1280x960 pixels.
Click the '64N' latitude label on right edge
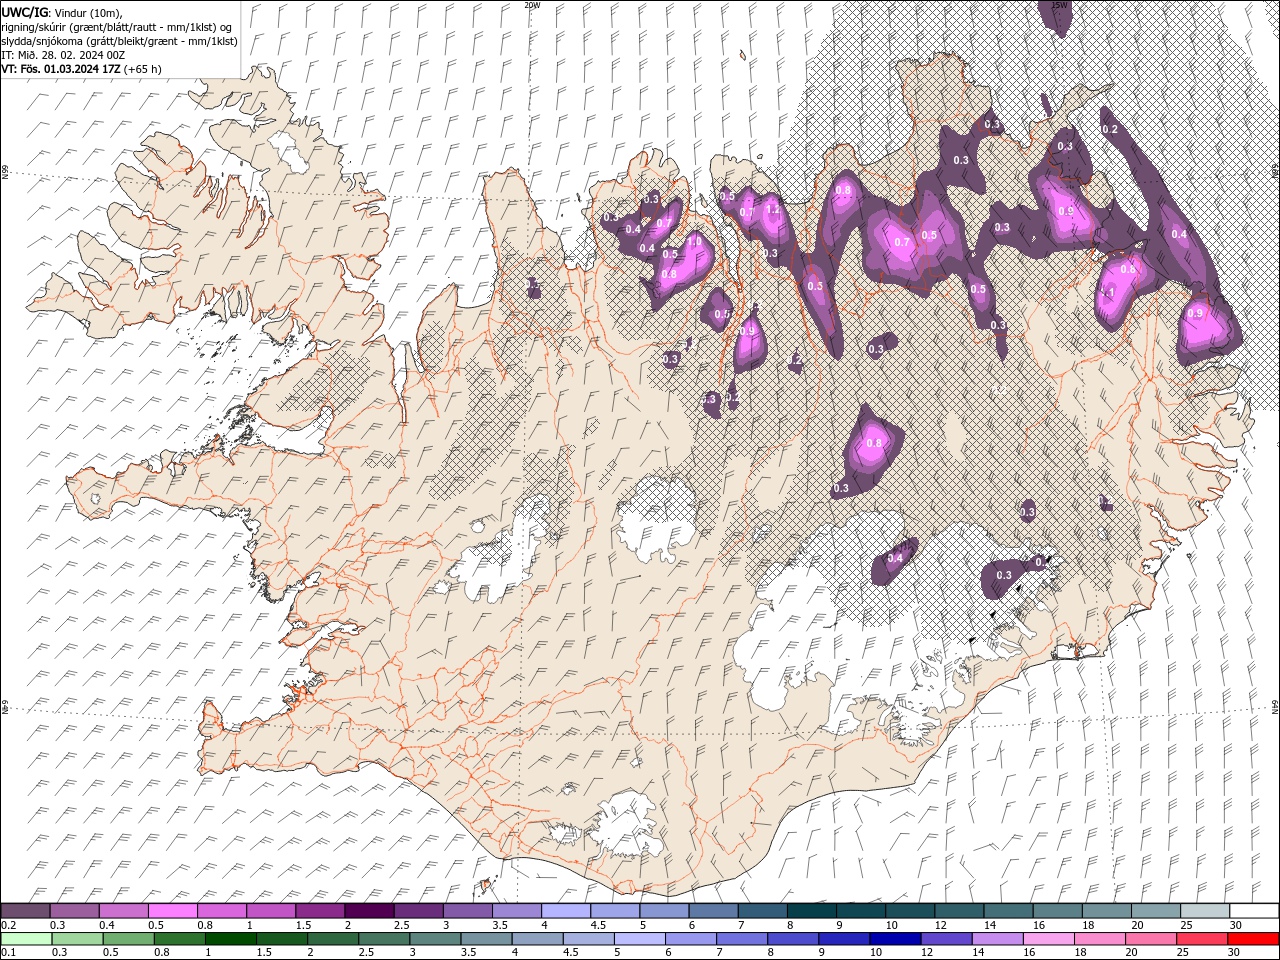(1275, 706)
